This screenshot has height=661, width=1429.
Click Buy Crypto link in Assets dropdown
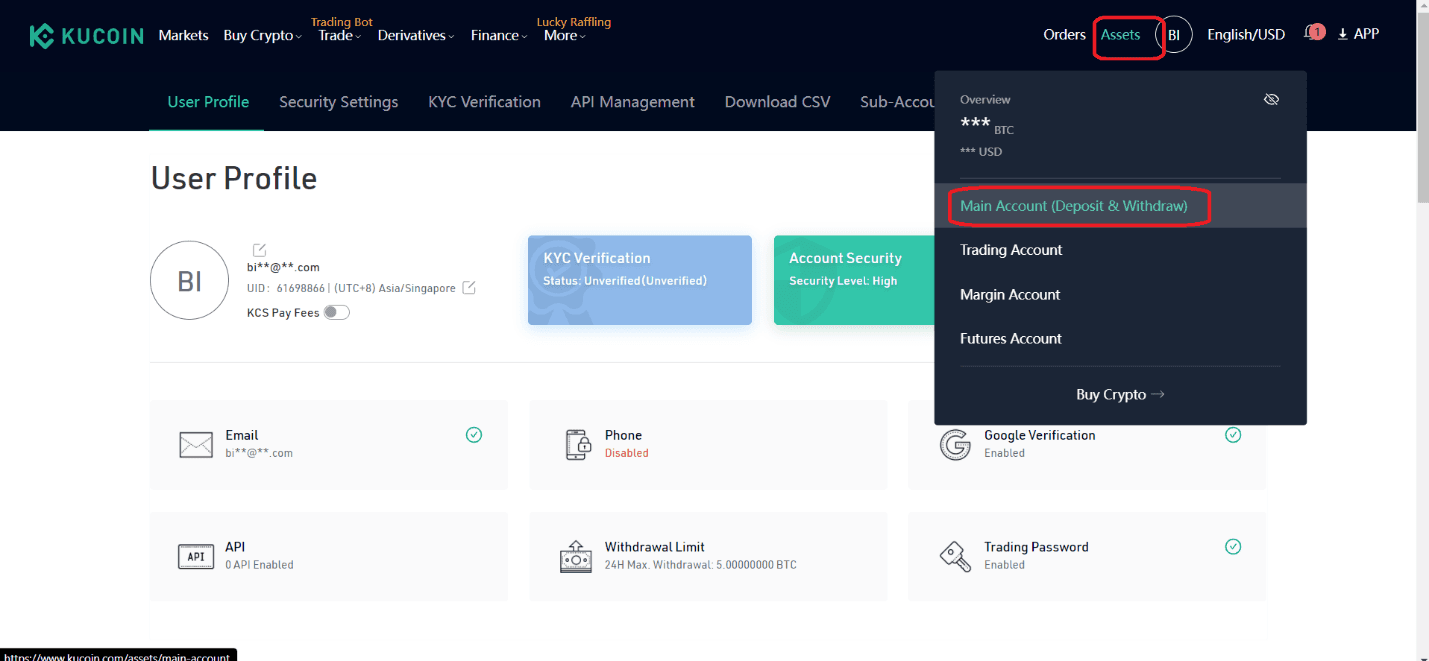[x=1120, y=394]
